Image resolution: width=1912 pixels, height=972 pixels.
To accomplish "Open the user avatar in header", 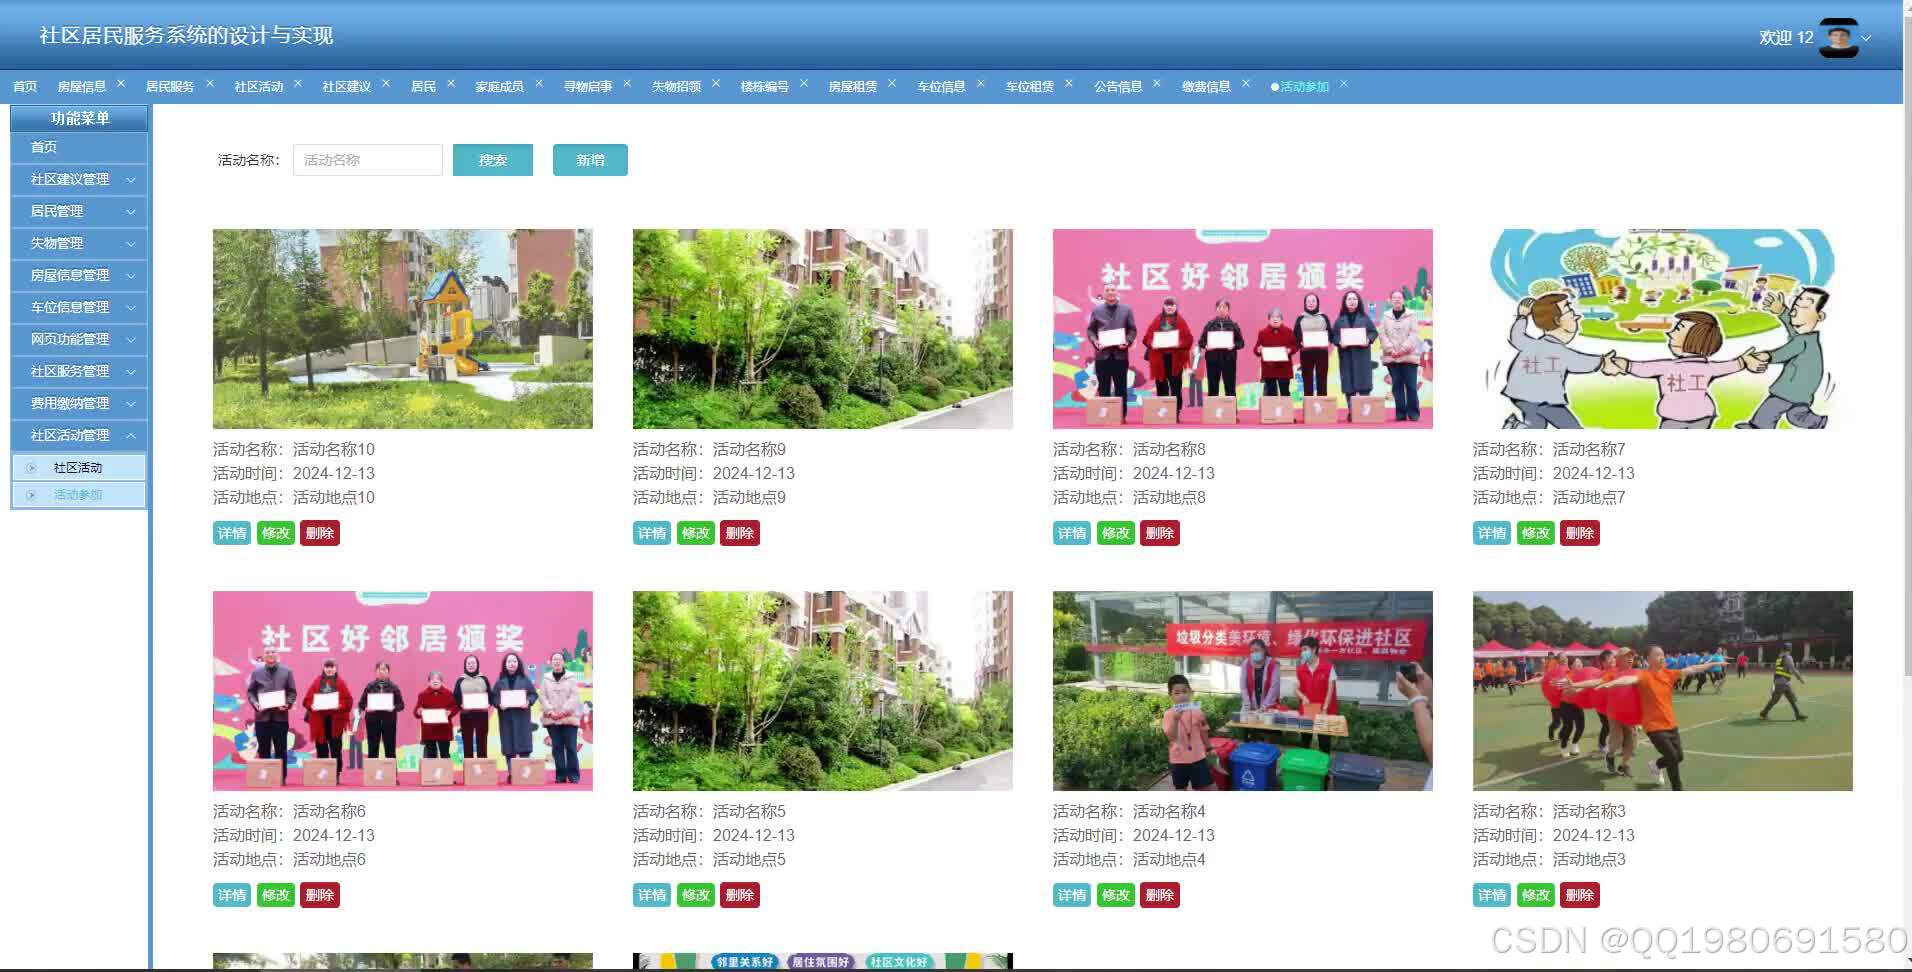I will [1838, 38].
